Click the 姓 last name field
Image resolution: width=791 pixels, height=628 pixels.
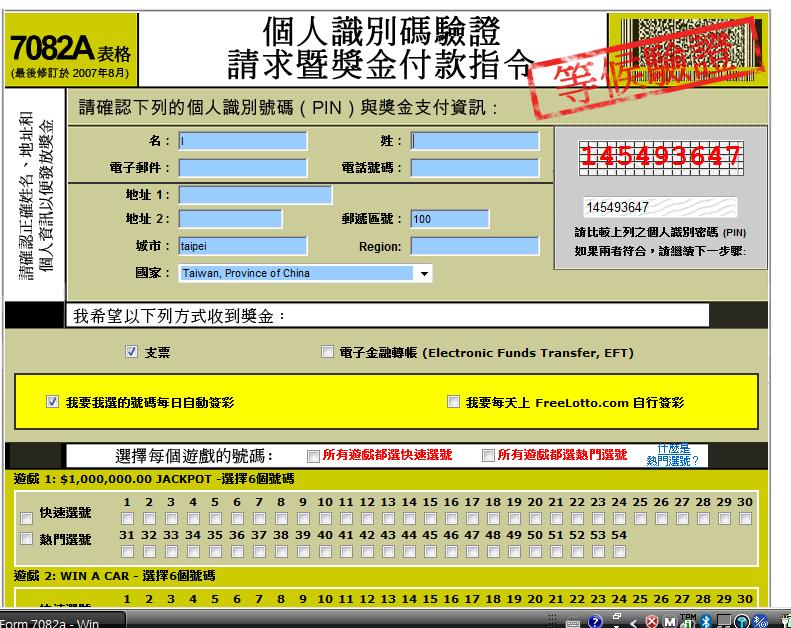coord(475,141)
